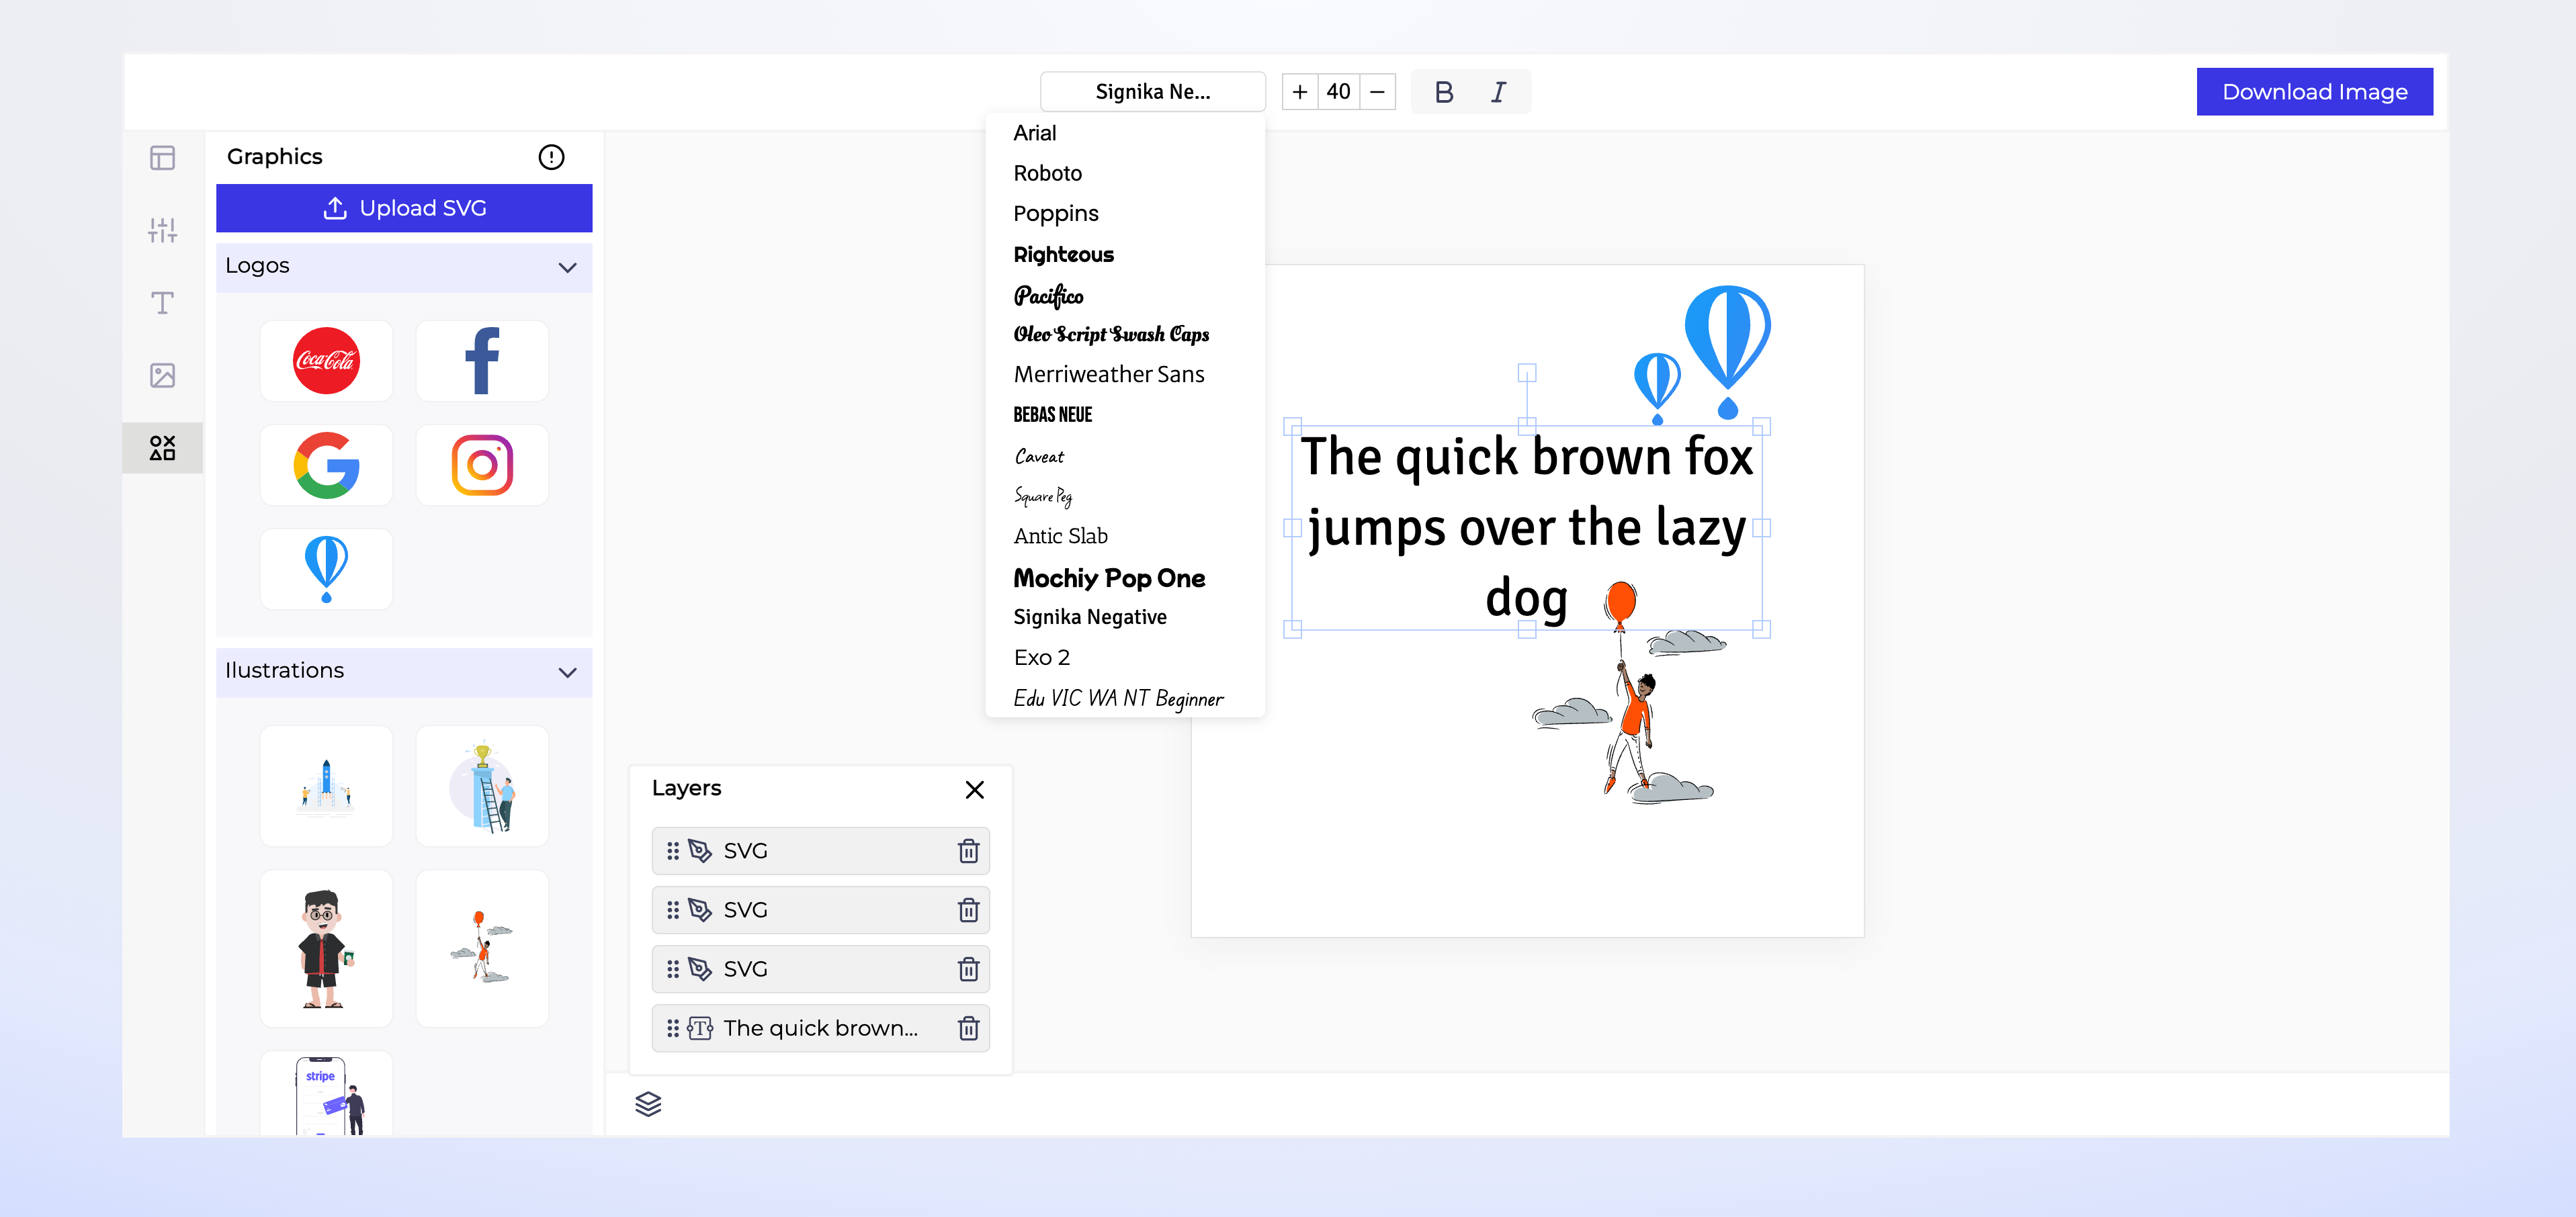Open the Adjustments sliders panel icon

[x=162, y=230]
